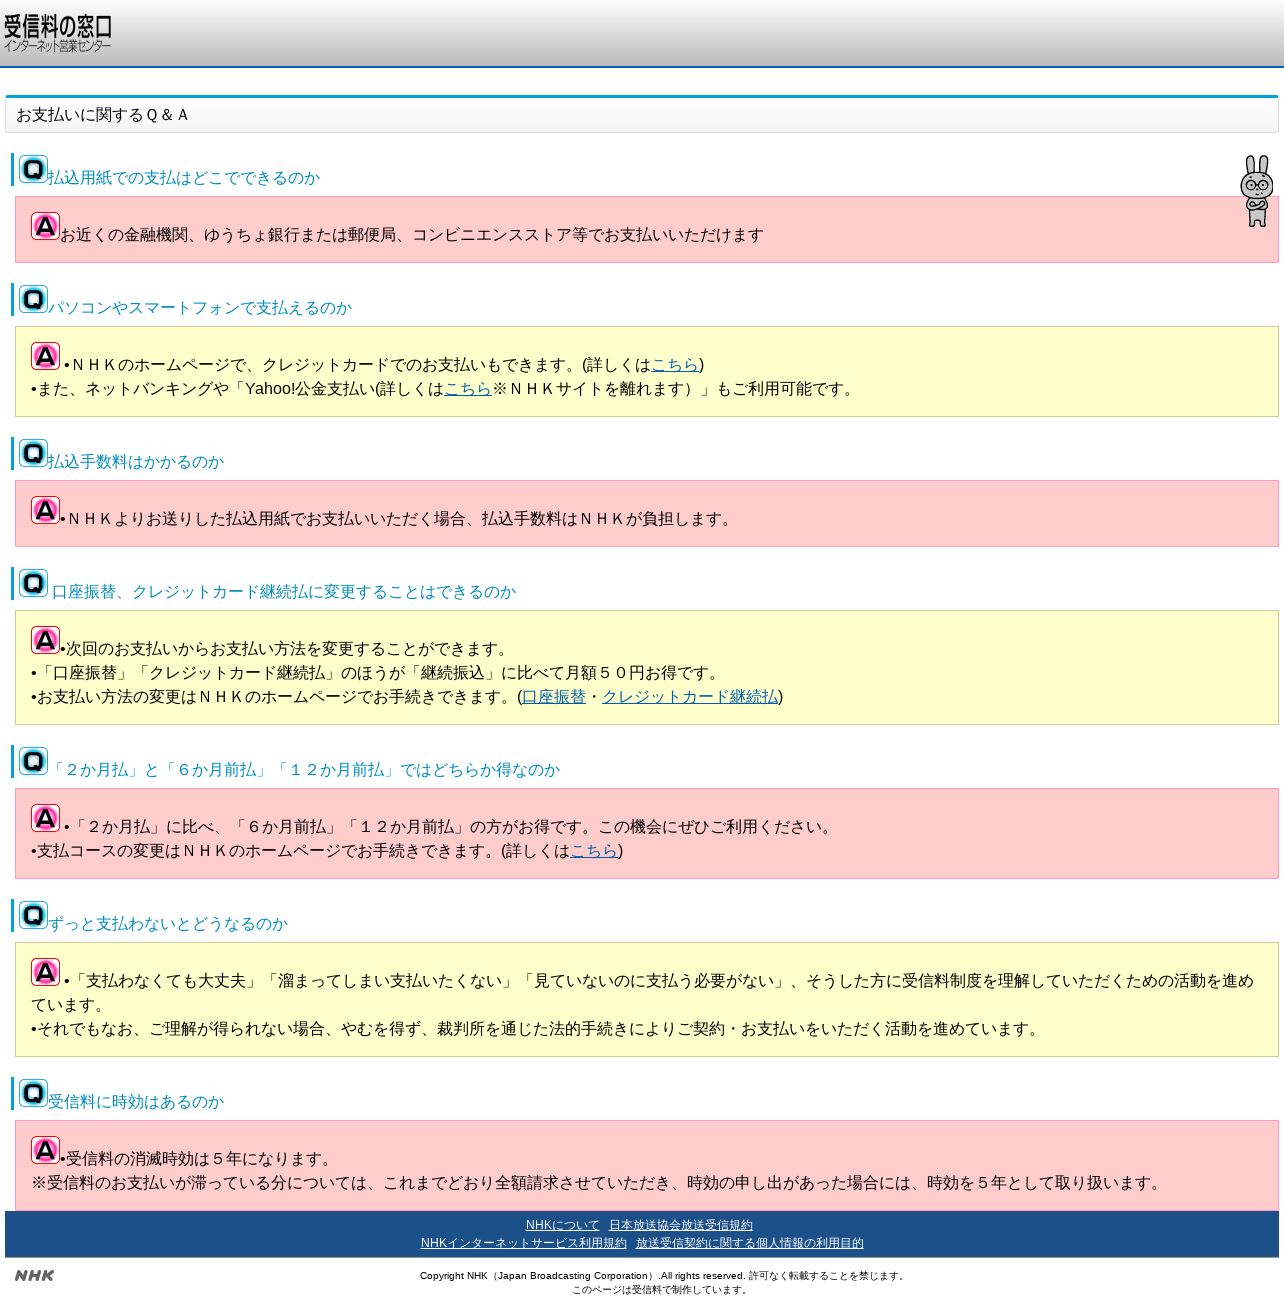Click question text ずっと支払わないとどうなるのか
Viewport: 1284px width, 1311px height.
(x=168, y=924)
